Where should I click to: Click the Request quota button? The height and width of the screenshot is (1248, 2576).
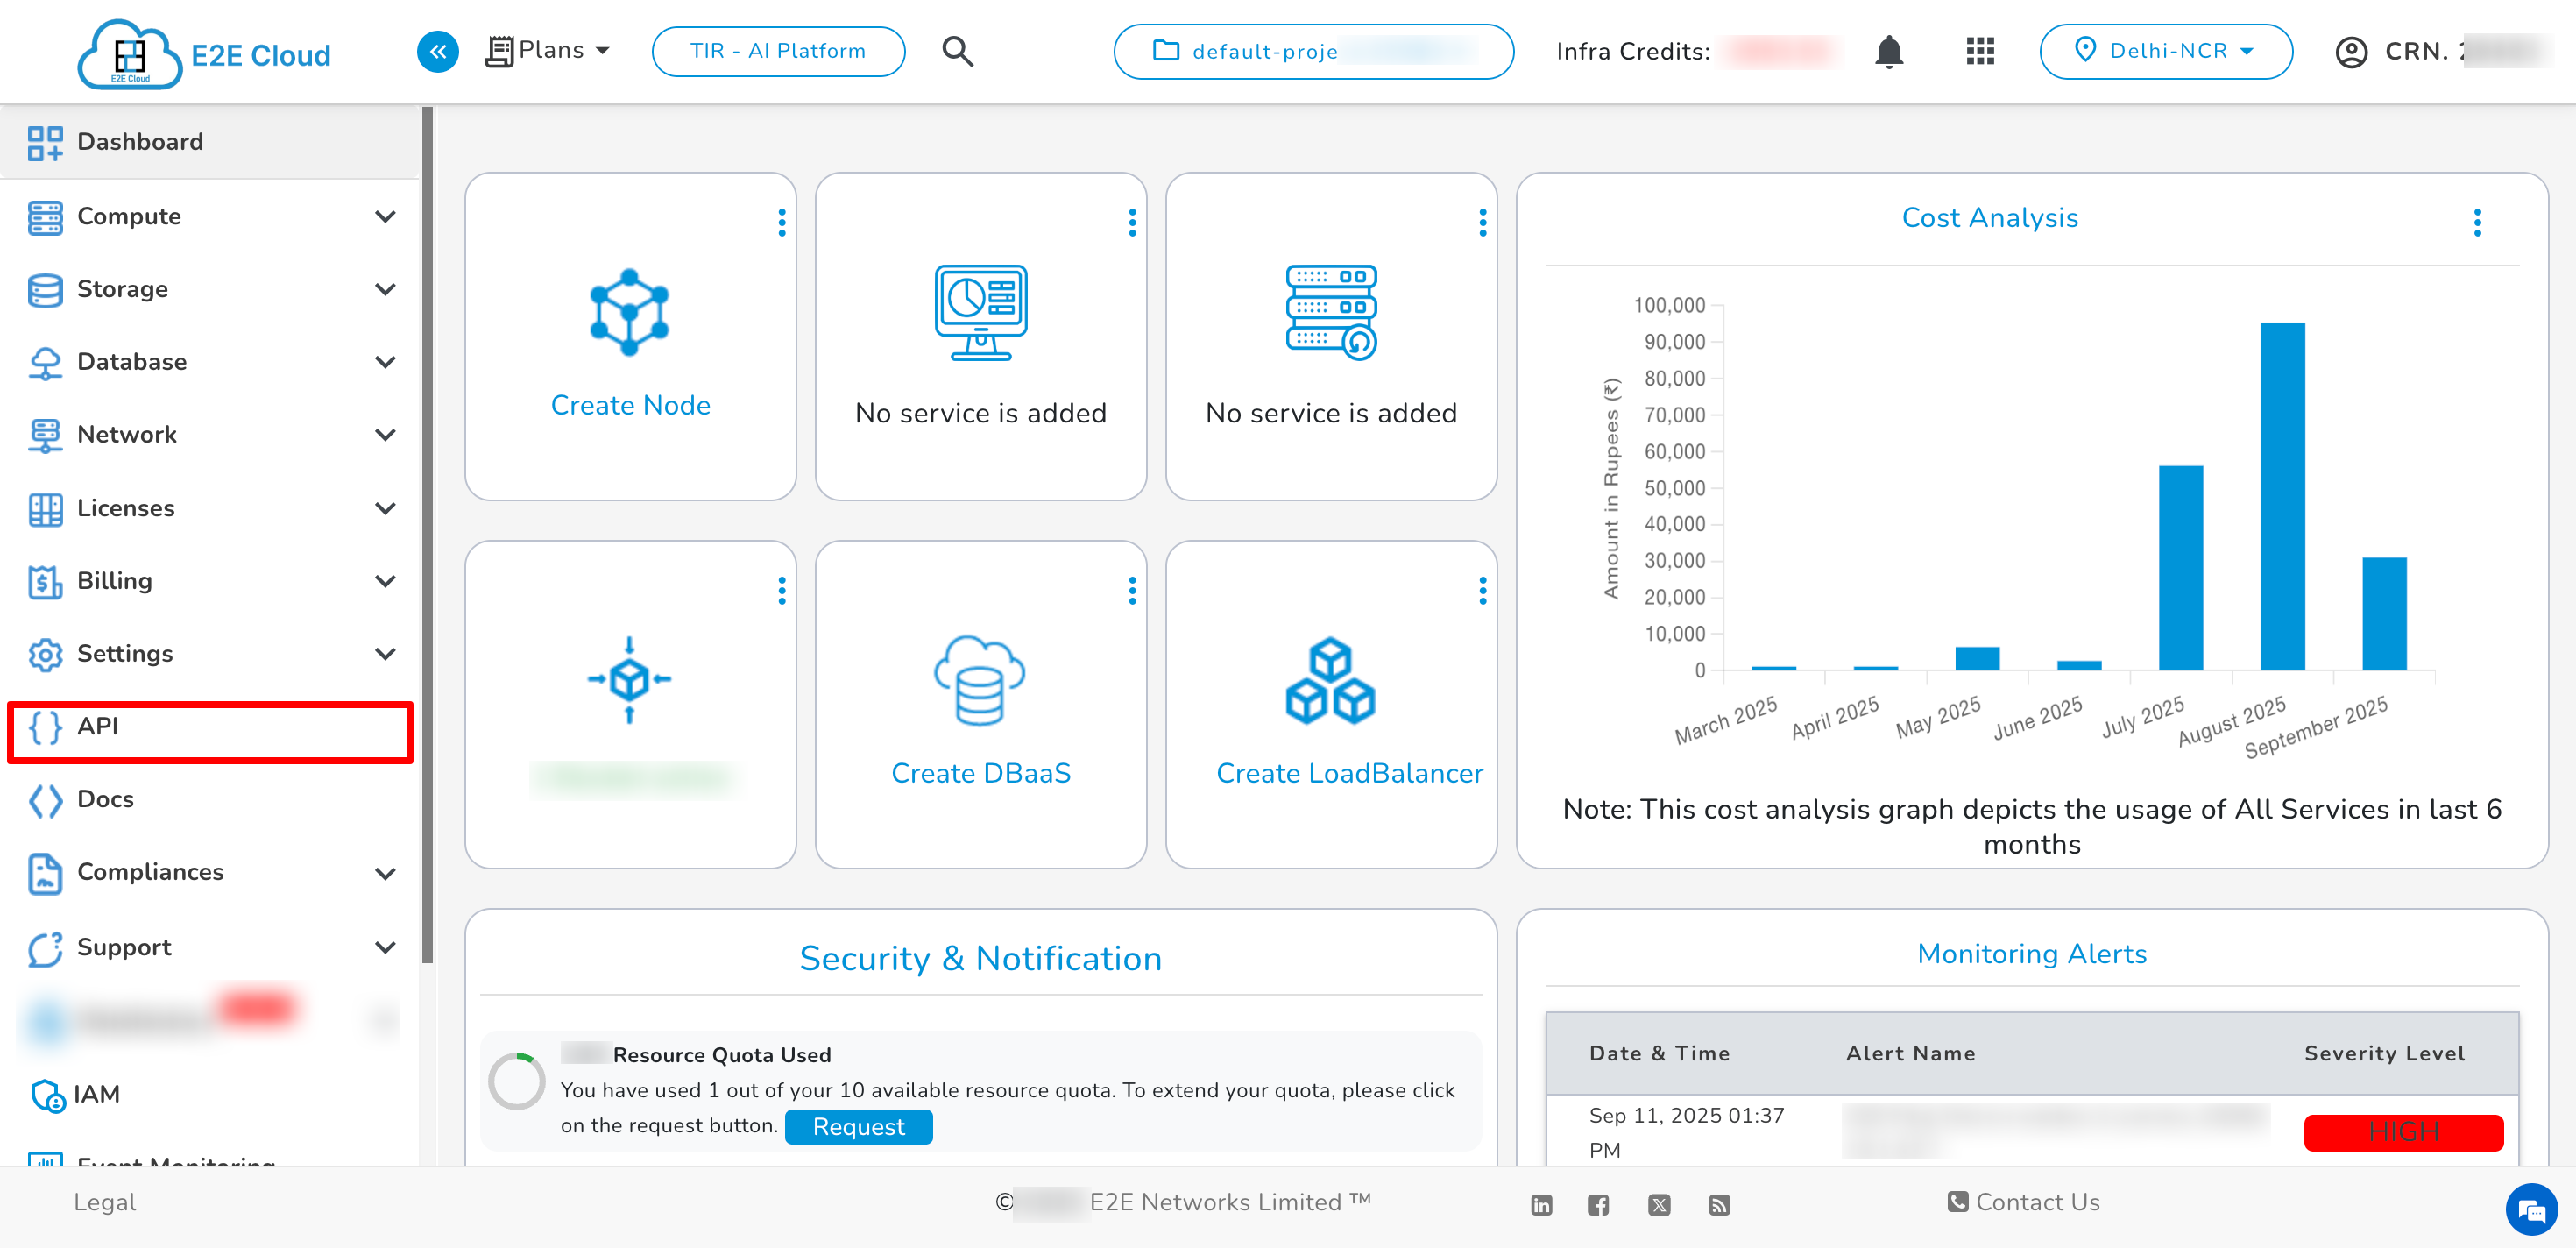pos(858,1126)
